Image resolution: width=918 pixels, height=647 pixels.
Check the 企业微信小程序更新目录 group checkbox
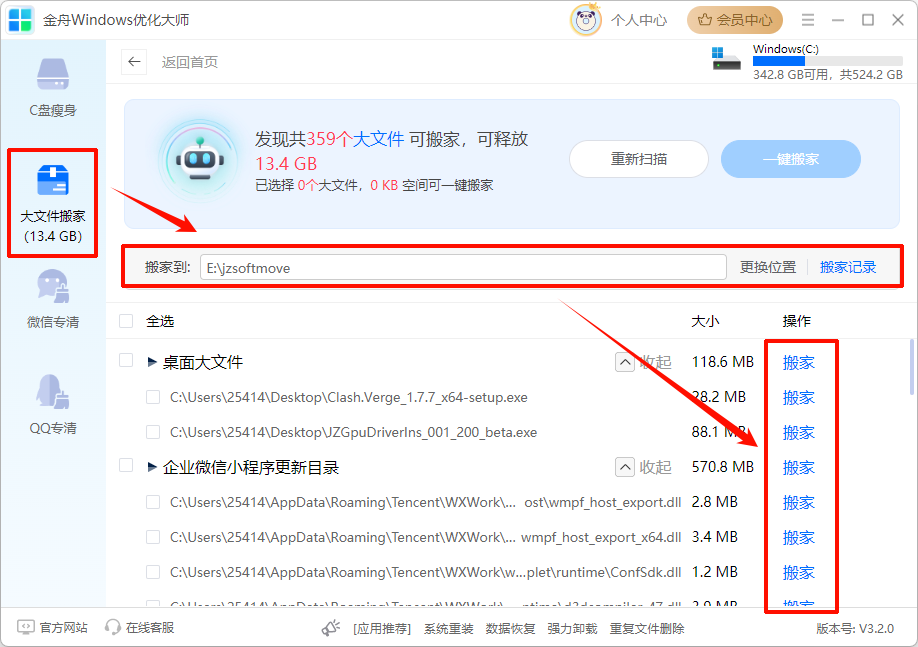point(126,465)
